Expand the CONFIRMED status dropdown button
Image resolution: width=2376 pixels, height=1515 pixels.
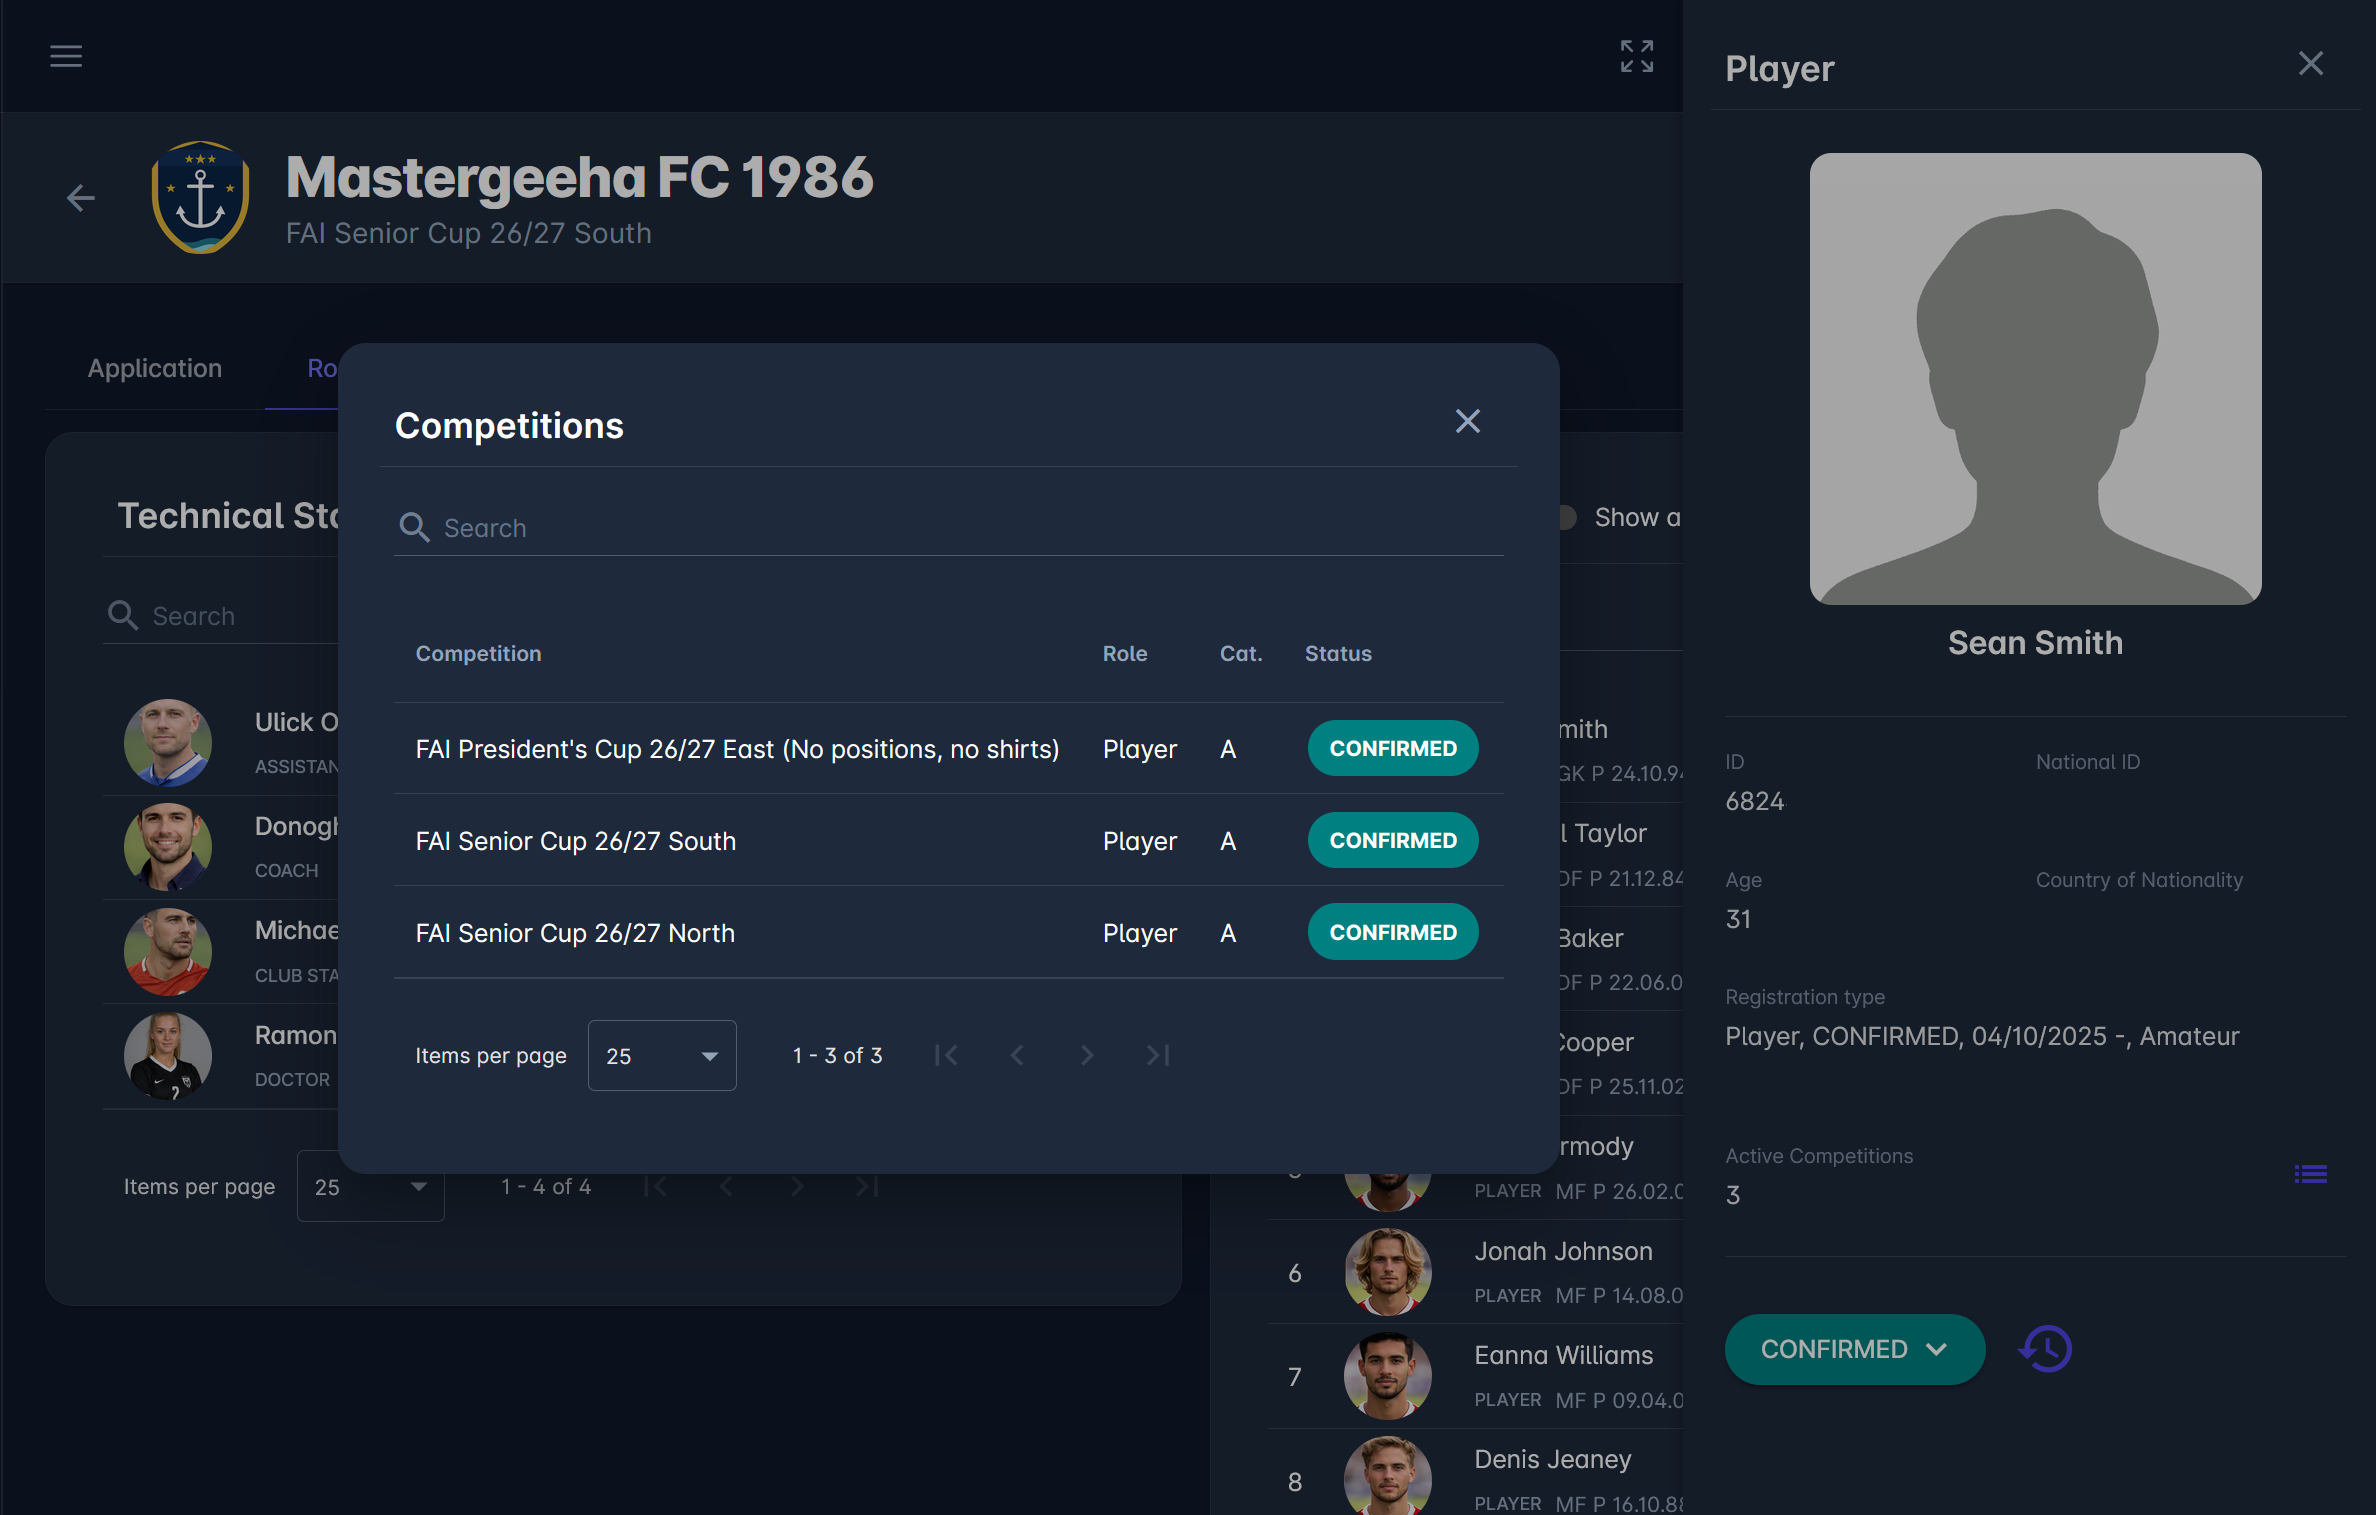tap(1855, 1349)
